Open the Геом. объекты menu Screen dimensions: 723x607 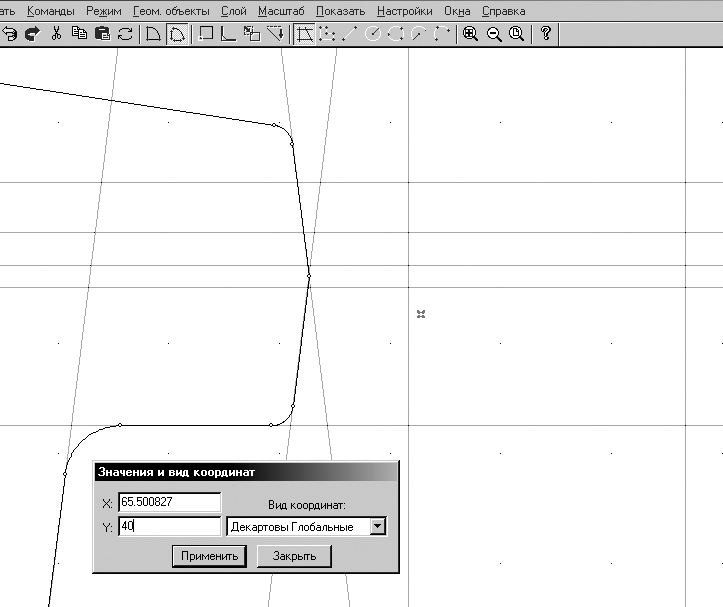click(x=171, y=11)
